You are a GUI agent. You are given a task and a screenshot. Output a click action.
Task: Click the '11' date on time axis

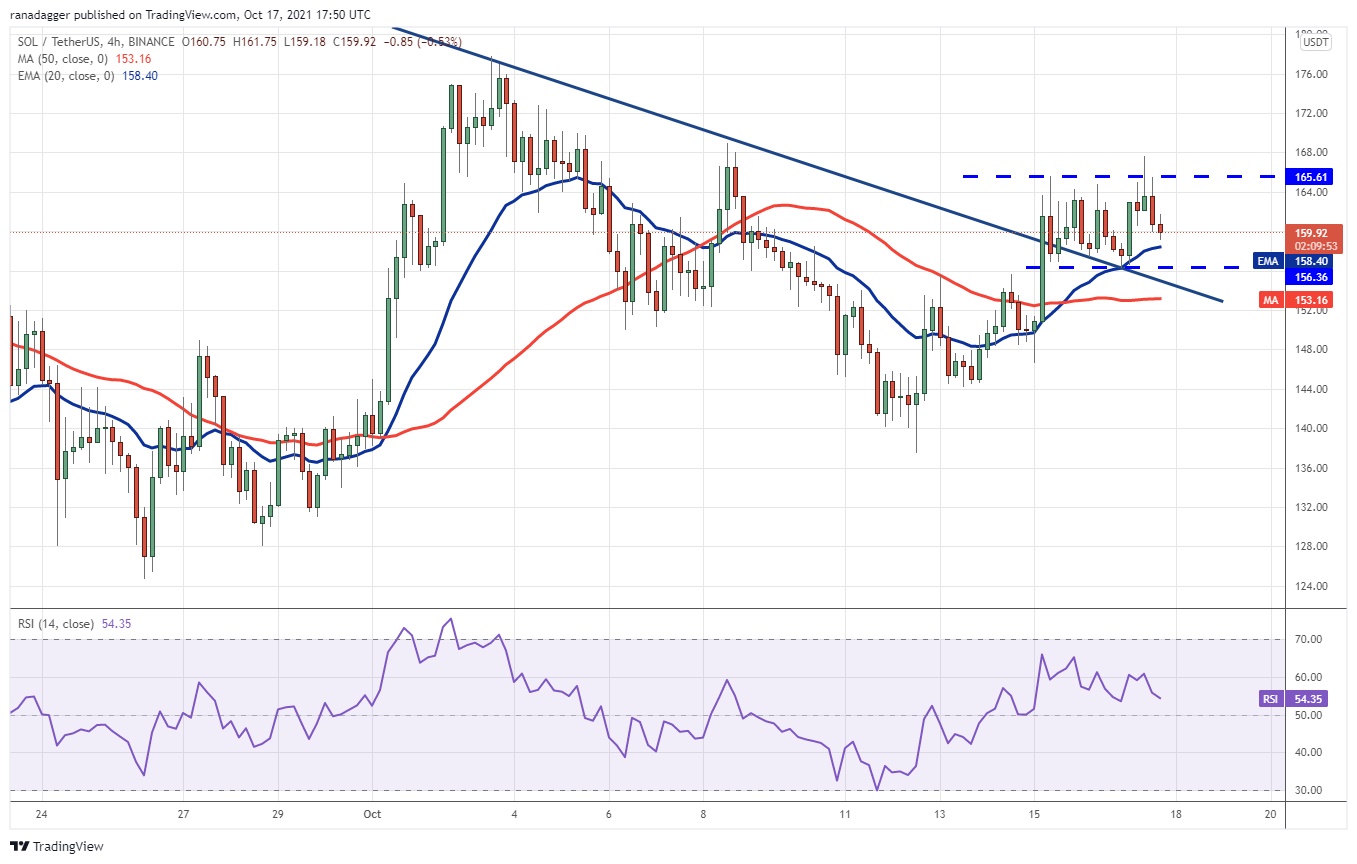coord(845,815)
